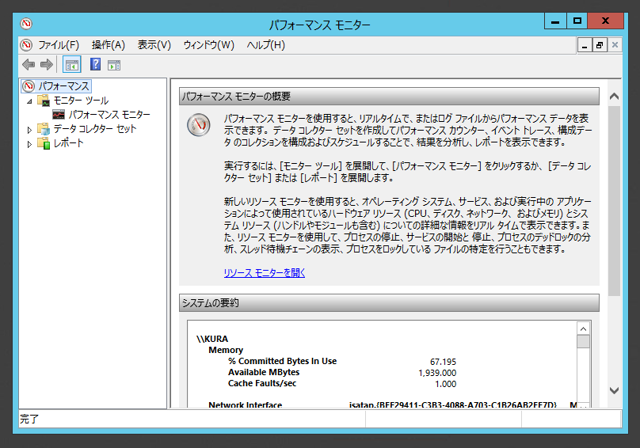640x448 pixels.
Task: Click the value 1,939.000
Action: 438,373
